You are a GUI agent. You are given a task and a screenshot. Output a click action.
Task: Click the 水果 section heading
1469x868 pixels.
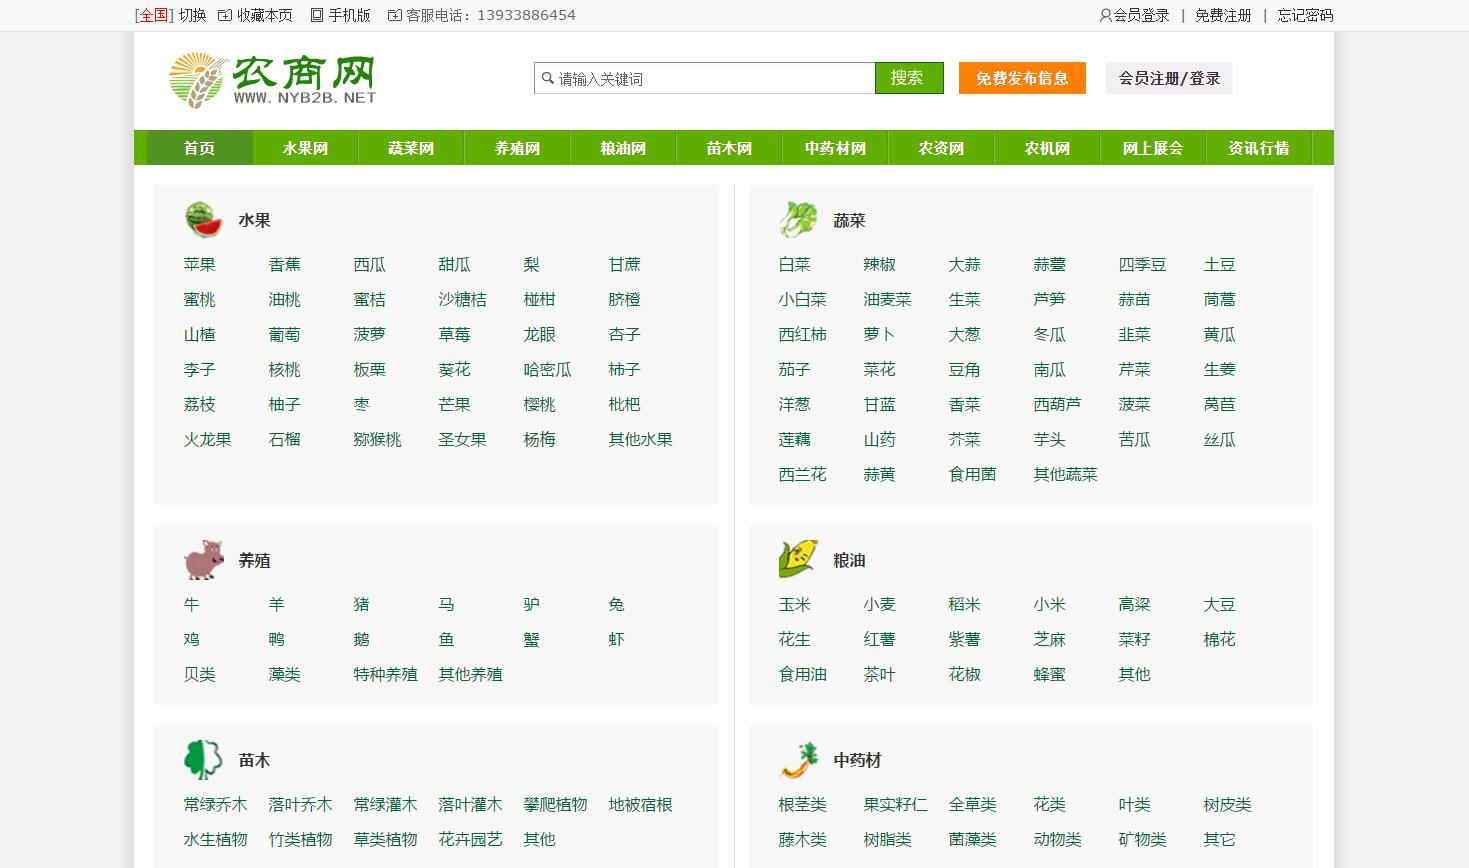[255, 220]
